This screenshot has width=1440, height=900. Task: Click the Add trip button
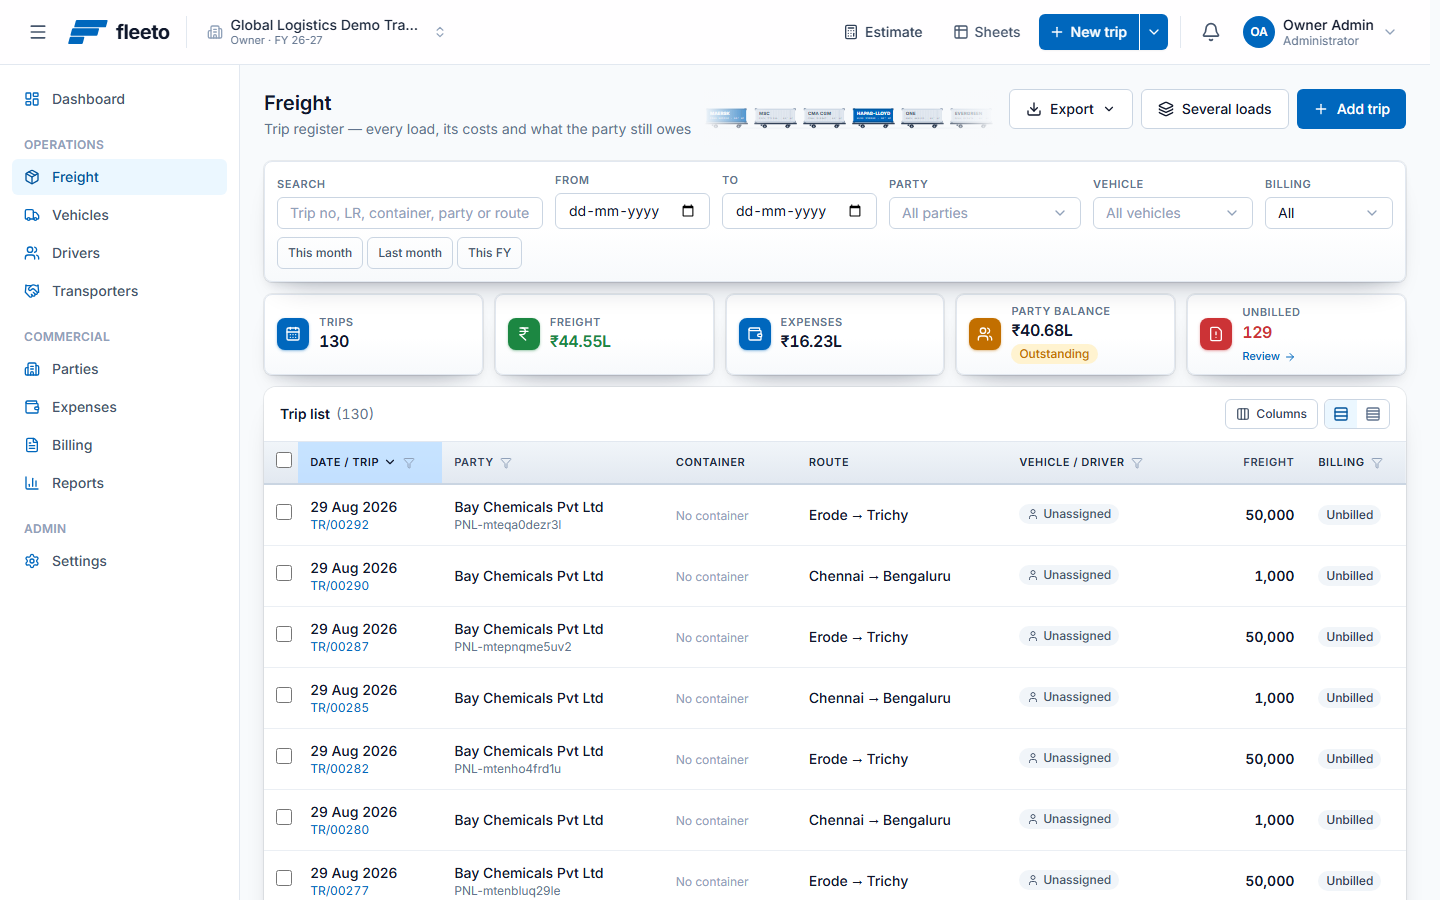[1351, 109]
